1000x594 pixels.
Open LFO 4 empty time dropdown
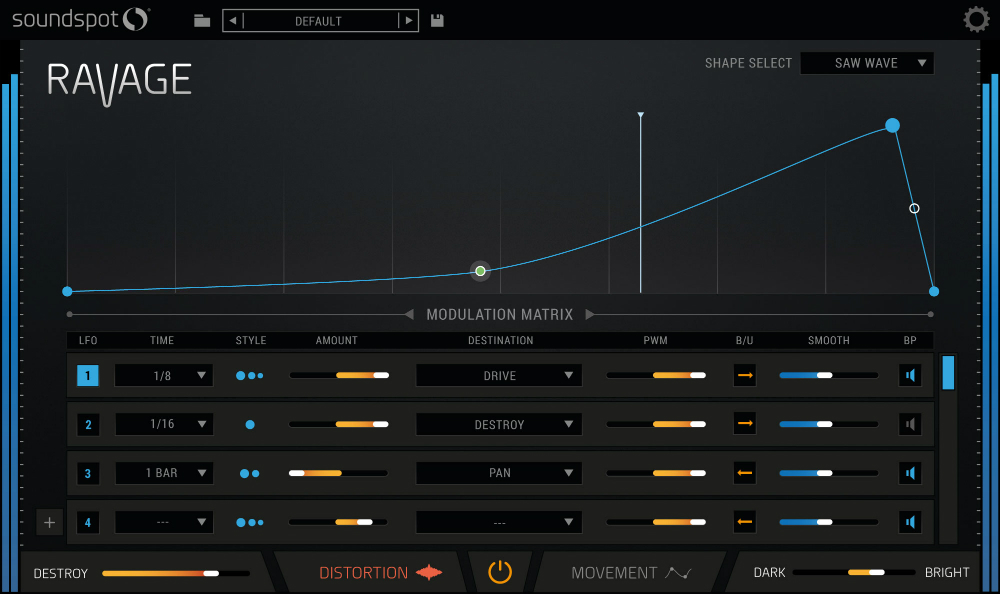164,522
